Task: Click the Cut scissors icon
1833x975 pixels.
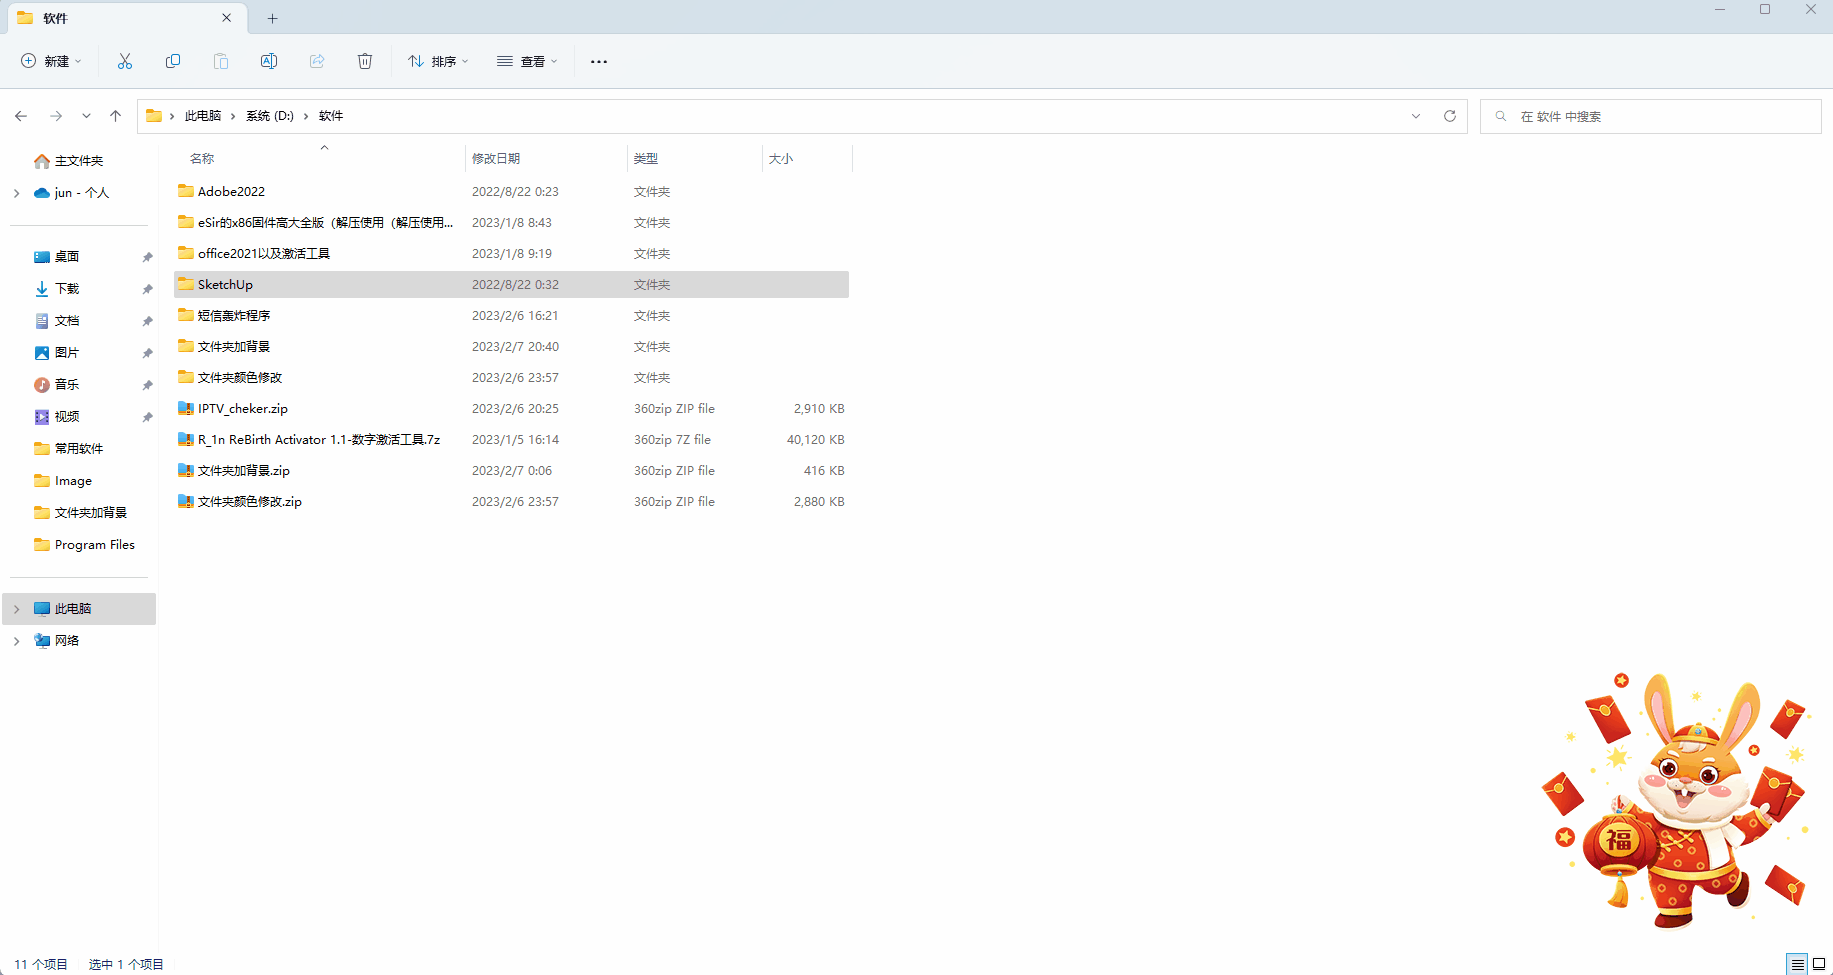Action: coord(125,61)
